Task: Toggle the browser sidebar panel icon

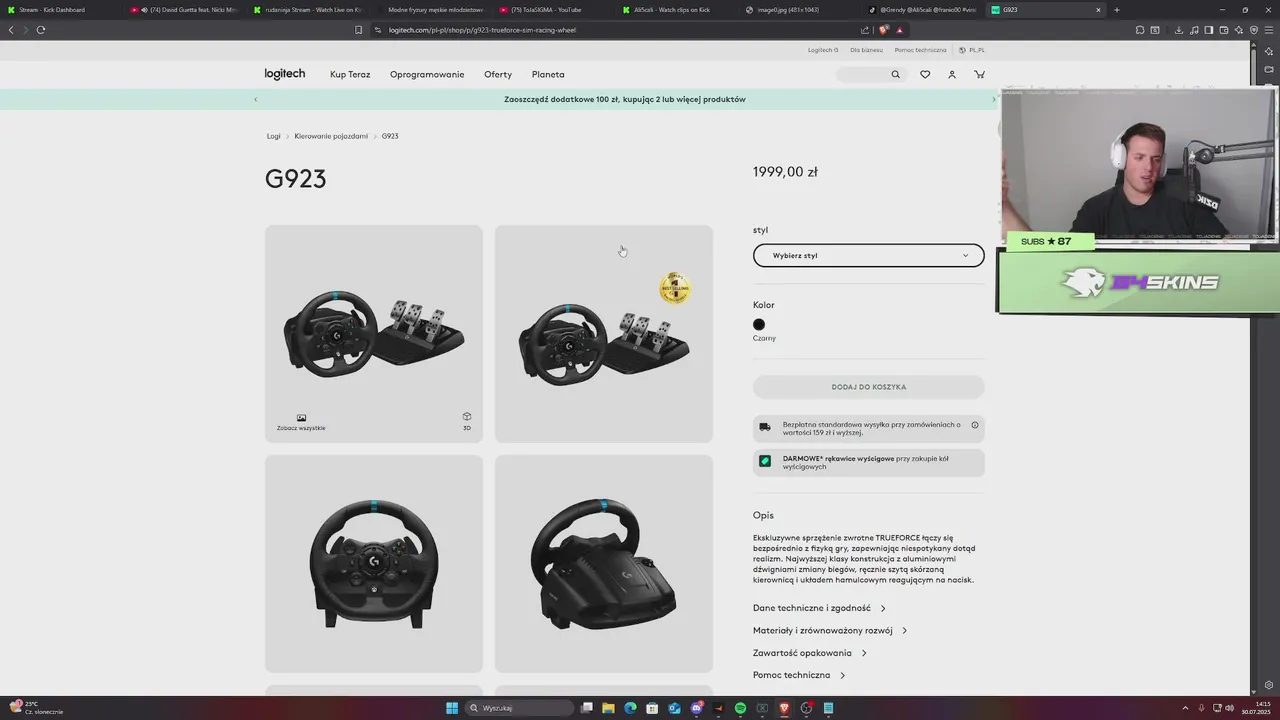Action: [x=1209, y=30]
